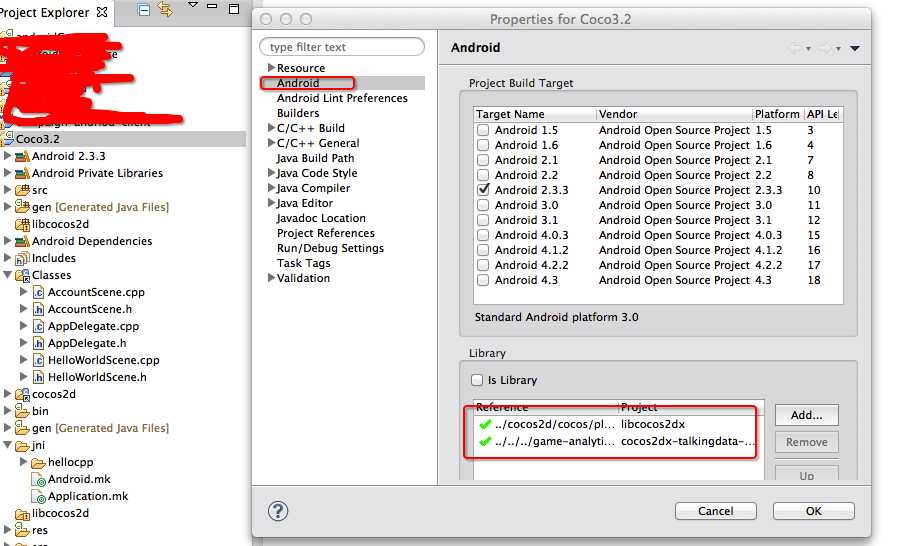The image size is (913, 546).
Task: Click the Includes folder icon
Action: tap(22, 258)
